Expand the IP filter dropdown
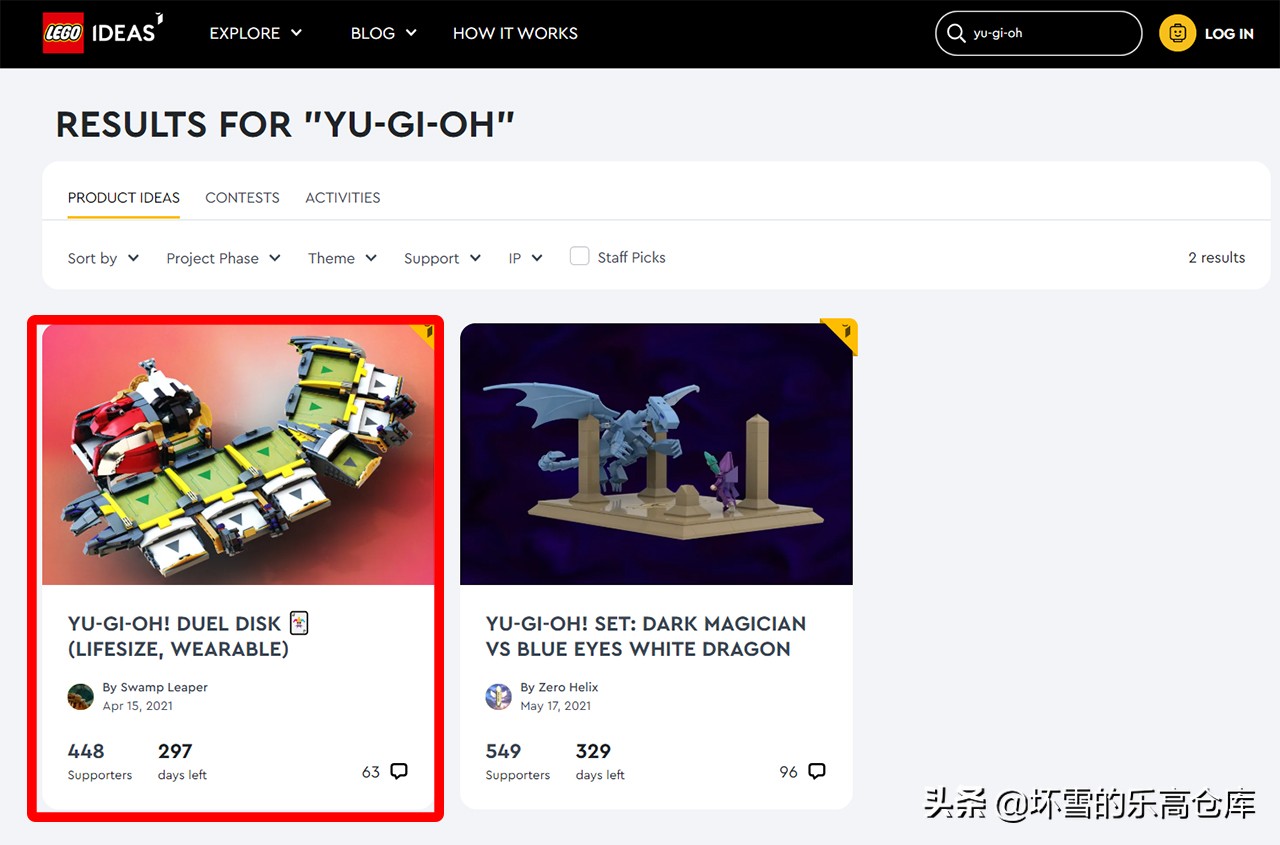The width and height of the screenshot is (1280, 845). [x=525, y=258]
